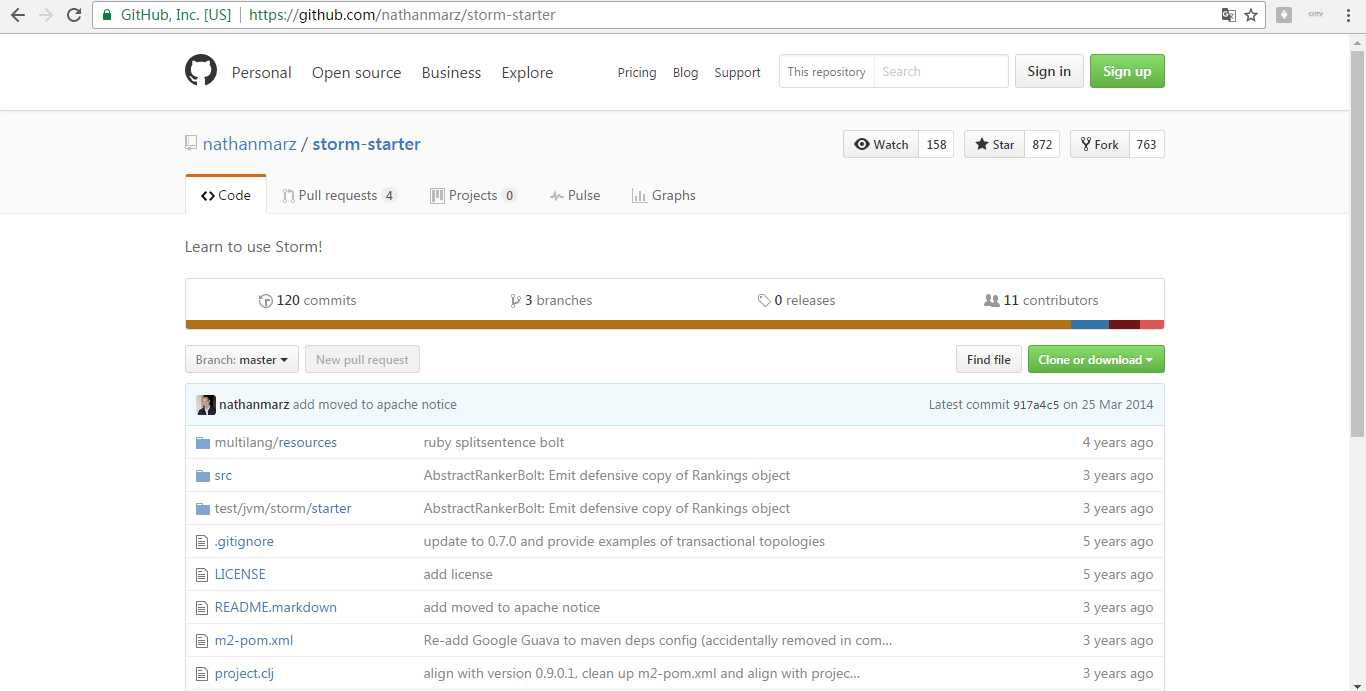Switch to the Code tab
1366x691 pixels.
[x=226, y=195]
